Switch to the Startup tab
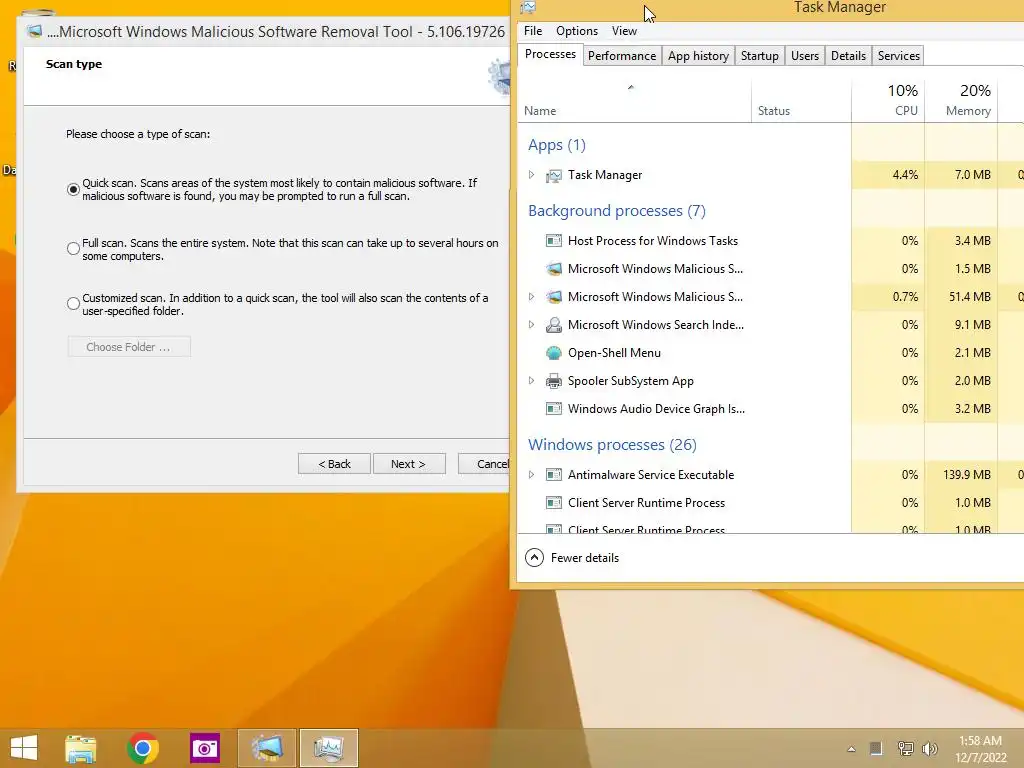The width and height of the screenshot is (1024, 768). click(x=760, y=56)
